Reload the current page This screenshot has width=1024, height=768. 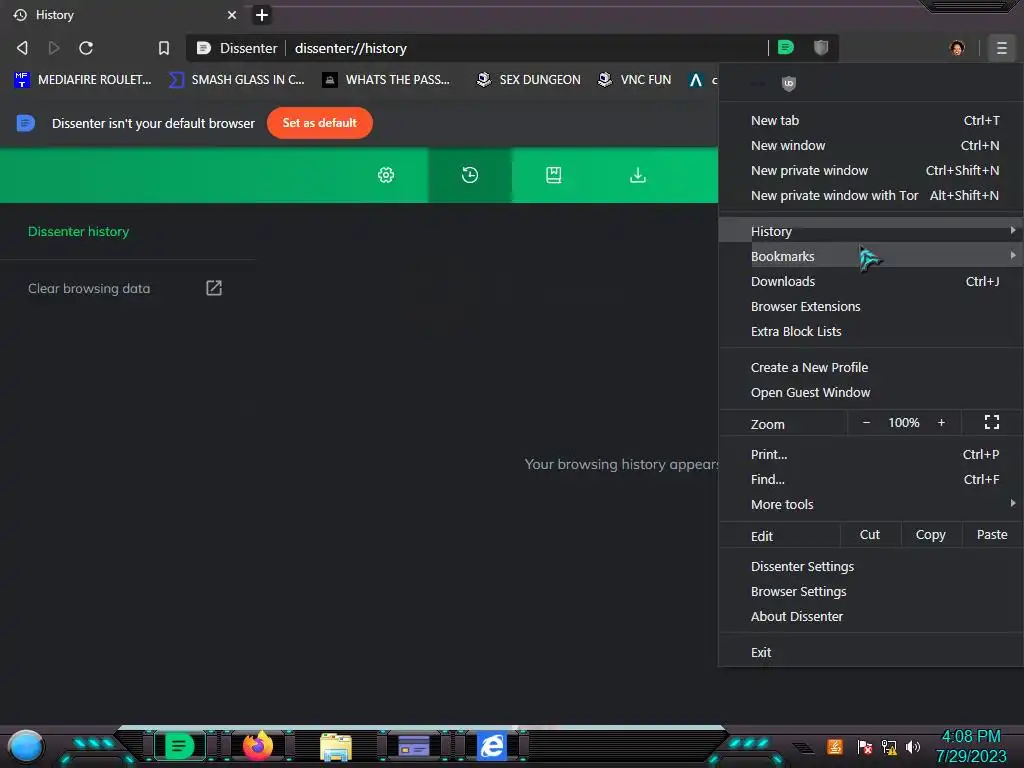coord(86,48)
